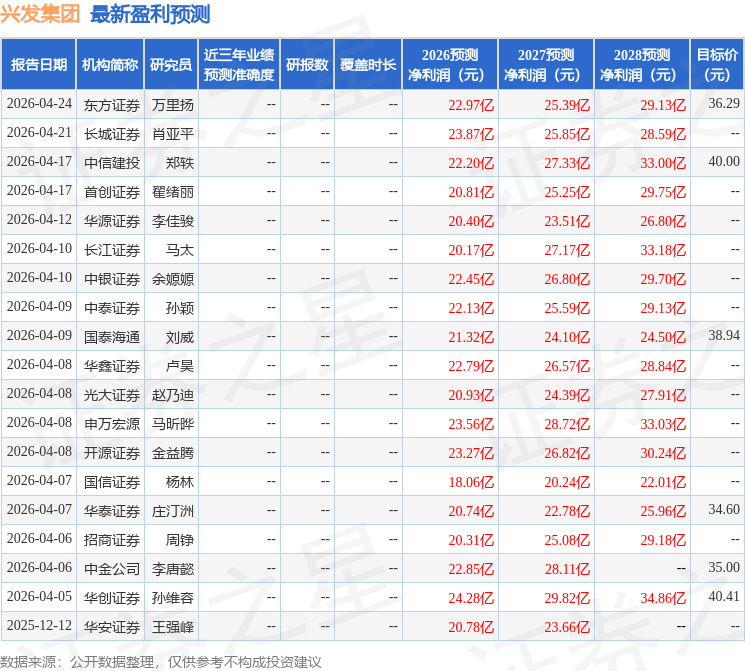Select 中信建投 institution cell
The height and width of the screenshot is (671, 745).
[112, 163]
